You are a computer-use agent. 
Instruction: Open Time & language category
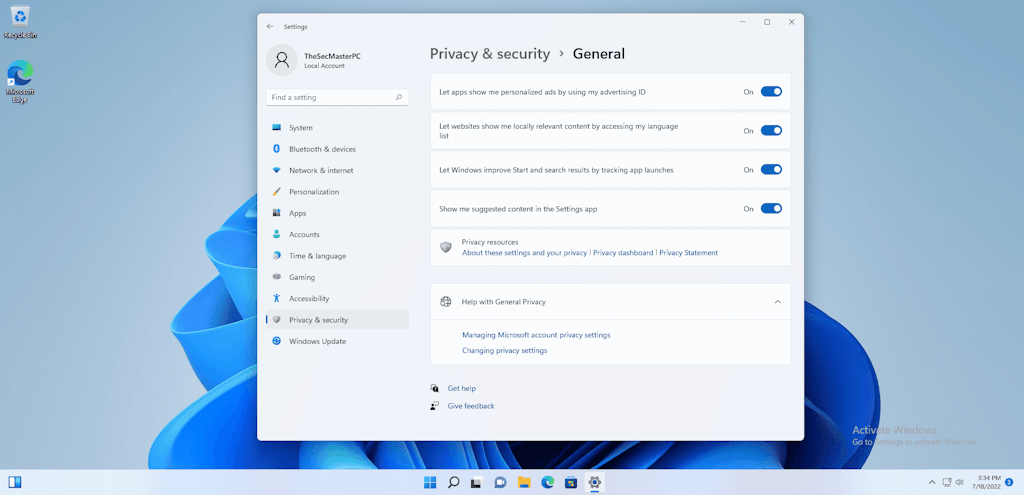point(337,255)
